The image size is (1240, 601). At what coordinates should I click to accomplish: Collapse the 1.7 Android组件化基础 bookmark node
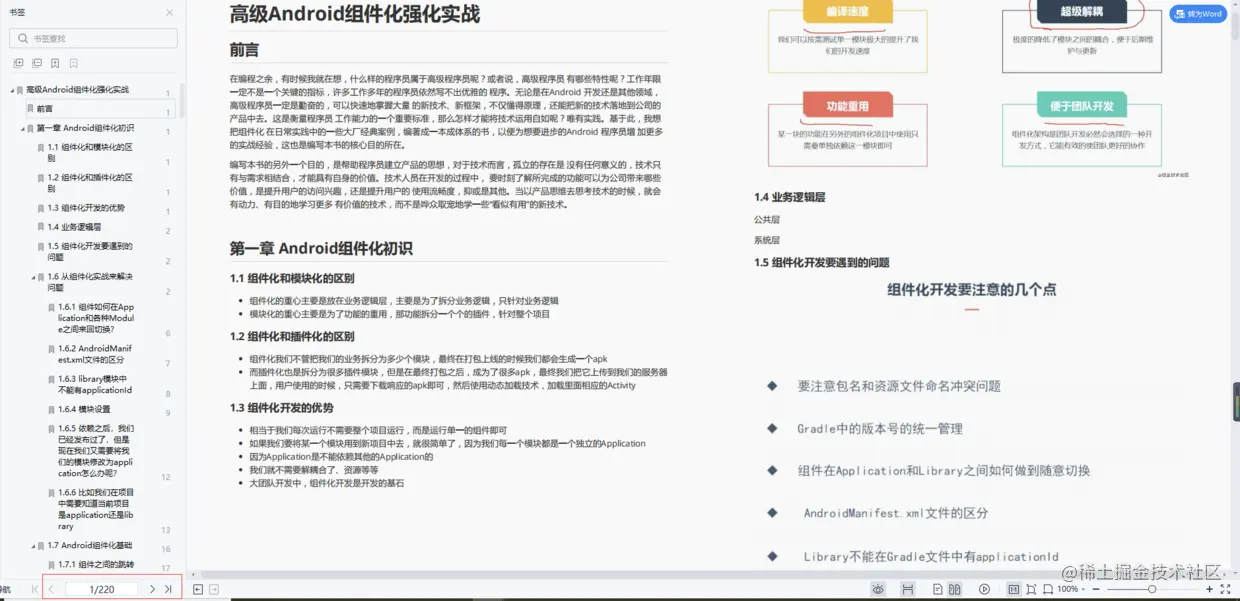coord(34,546)
